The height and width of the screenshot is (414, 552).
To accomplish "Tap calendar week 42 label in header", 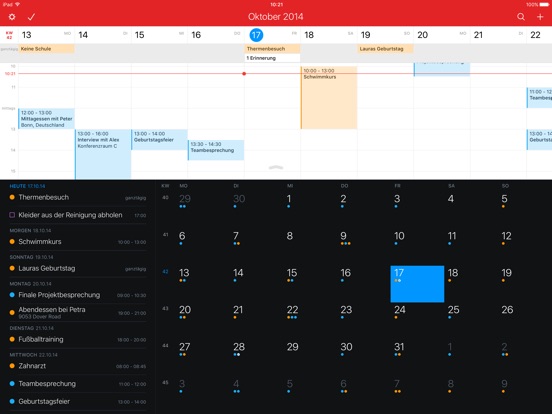I will [9, 35].
